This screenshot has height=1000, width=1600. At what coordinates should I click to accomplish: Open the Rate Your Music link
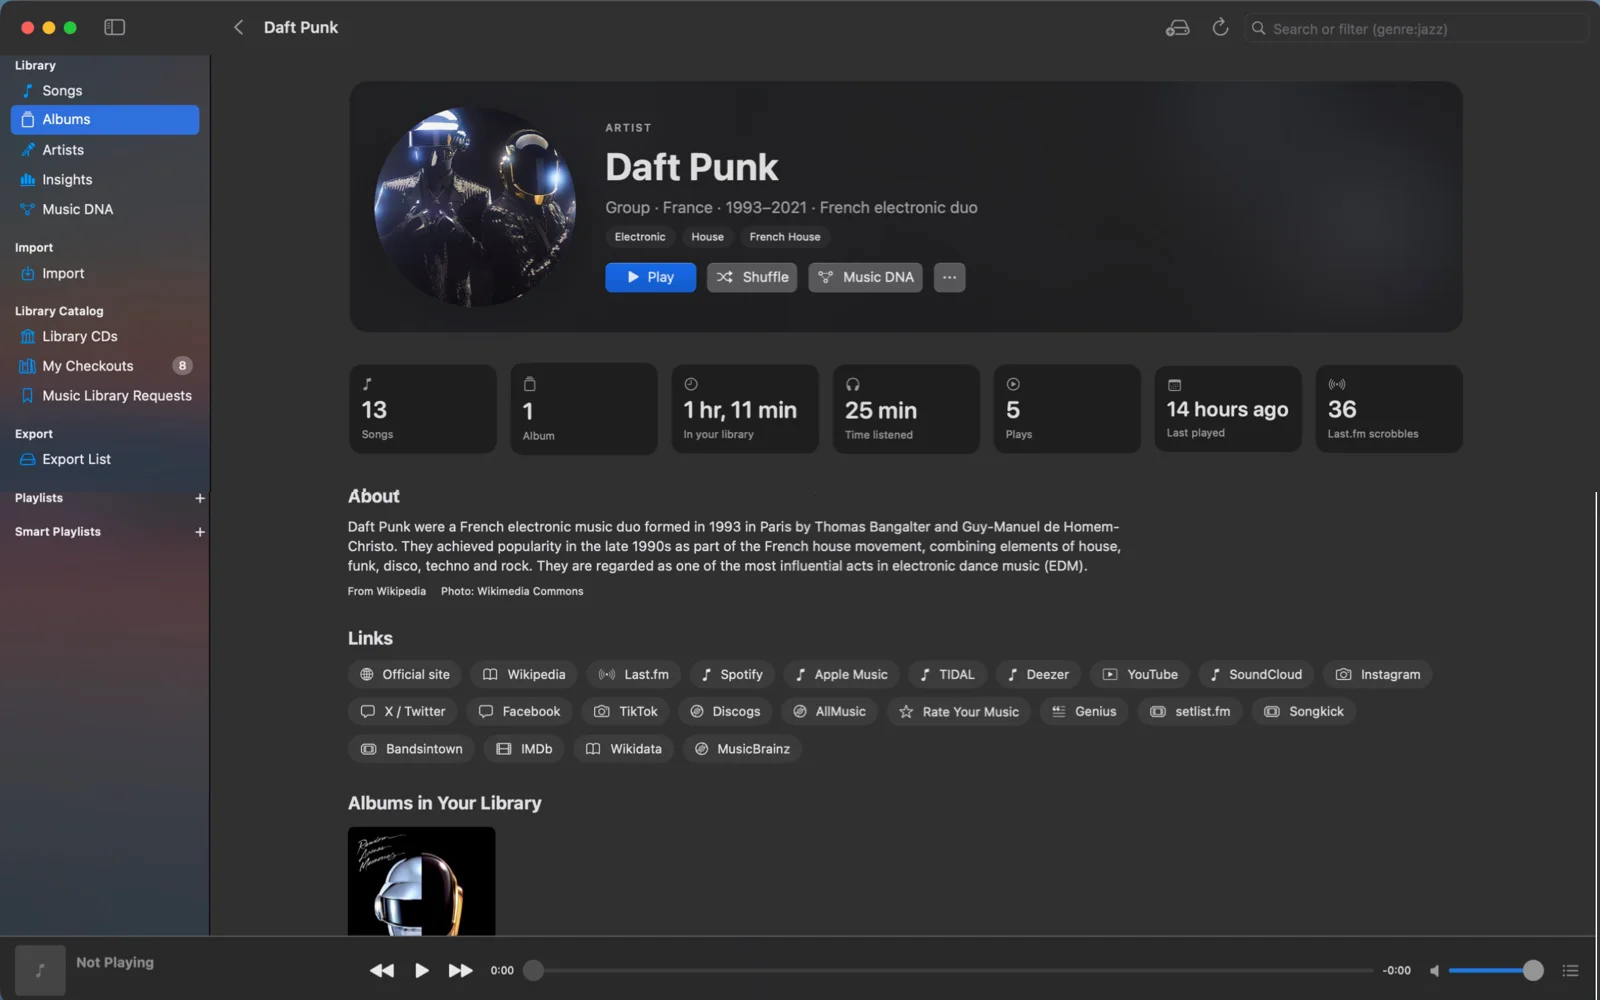click(x=959, y=711)
